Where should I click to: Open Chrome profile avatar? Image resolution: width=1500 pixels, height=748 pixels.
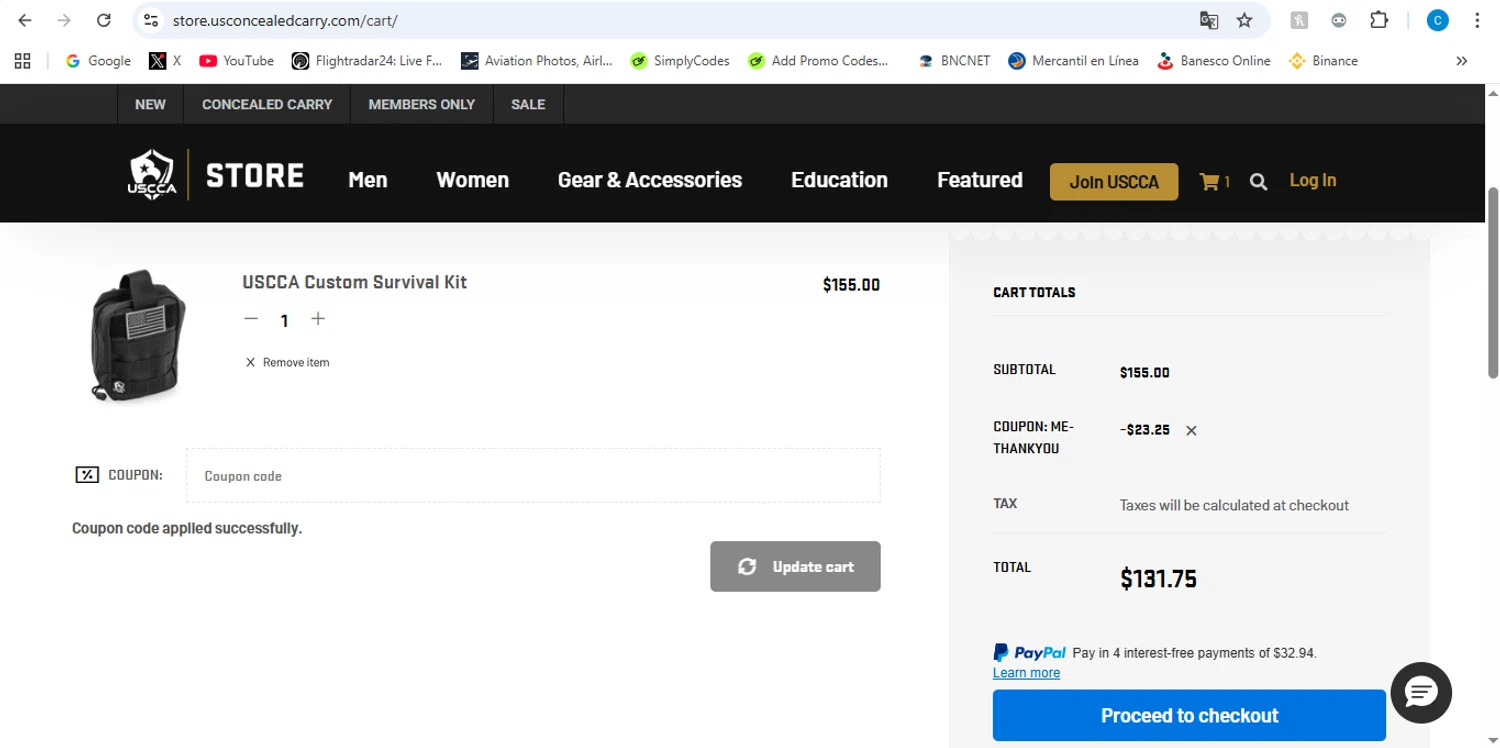tap(1437, 20)
